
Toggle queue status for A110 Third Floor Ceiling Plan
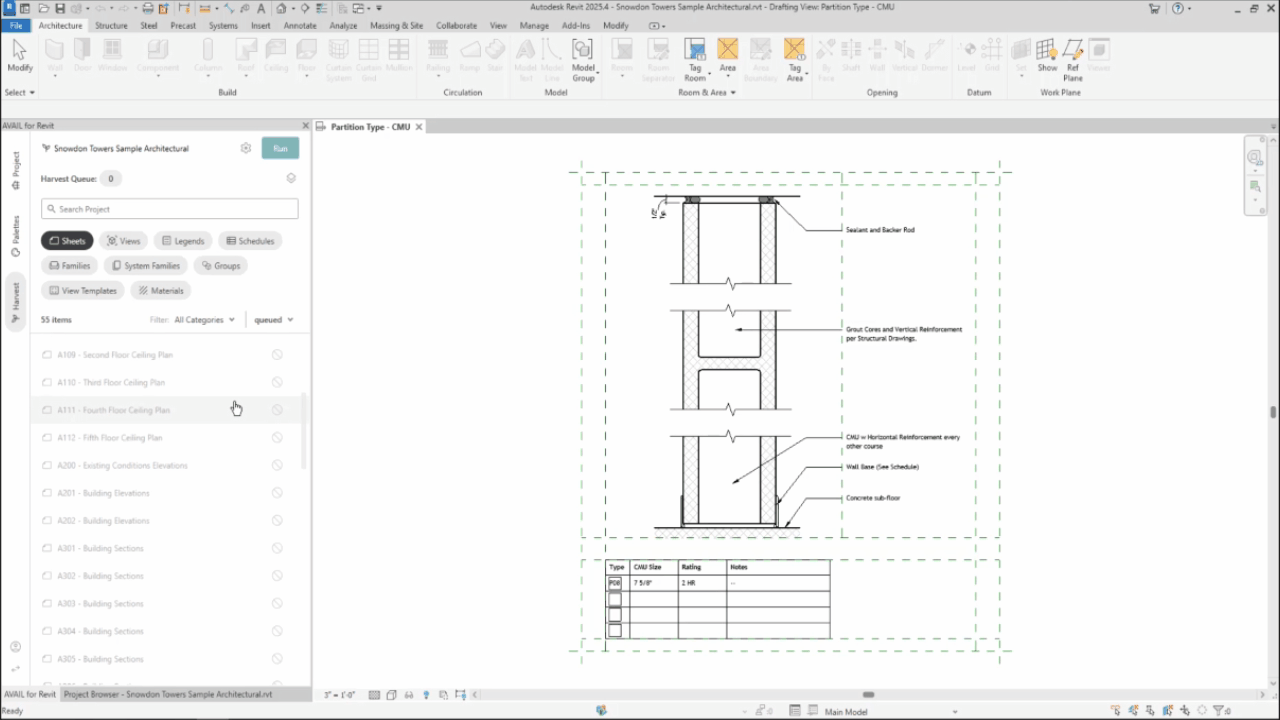(277, 382)
